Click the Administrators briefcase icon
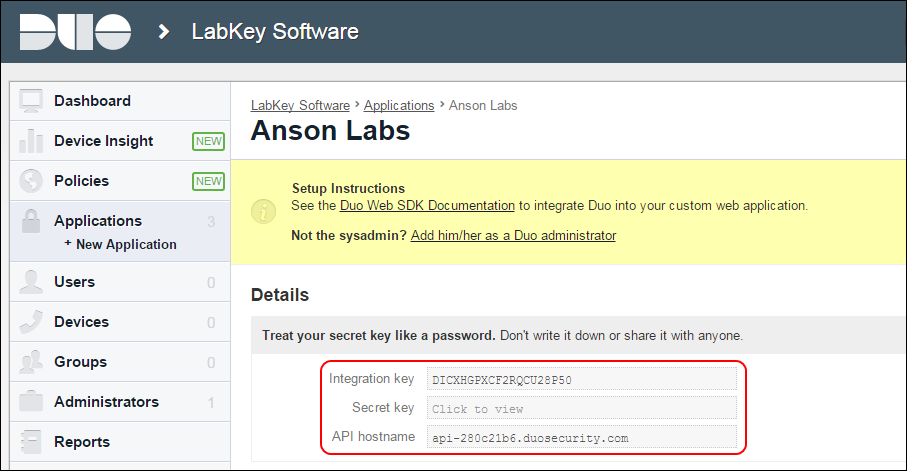Screen dimensions: 907x471 pyautogui.click(x=31, y=402)
